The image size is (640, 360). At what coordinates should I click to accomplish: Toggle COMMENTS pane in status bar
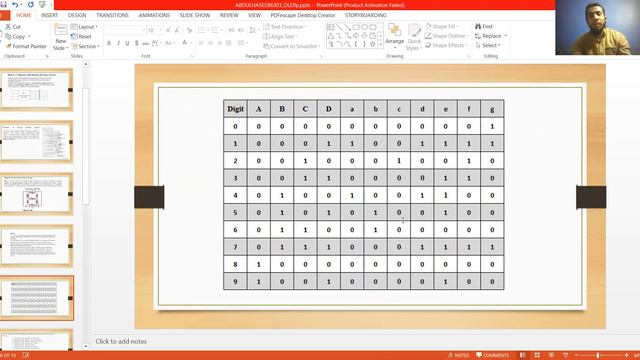pos(492,356)
